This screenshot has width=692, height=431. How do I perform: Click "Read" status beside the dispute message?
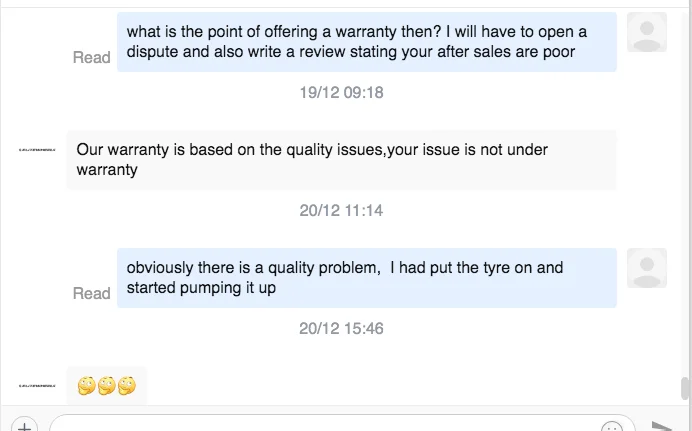coord(91,58)
